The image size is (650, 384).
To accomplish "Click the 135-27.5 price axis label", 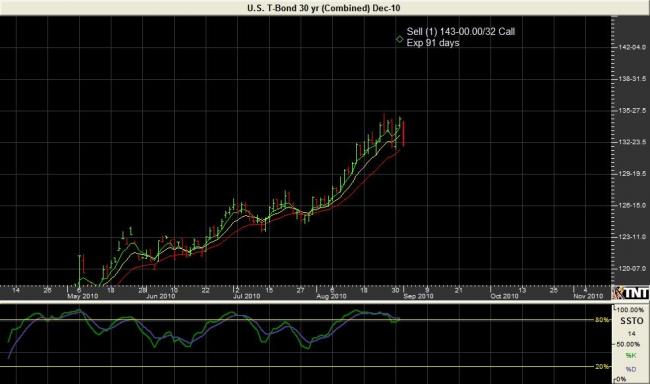I will 632,111.
